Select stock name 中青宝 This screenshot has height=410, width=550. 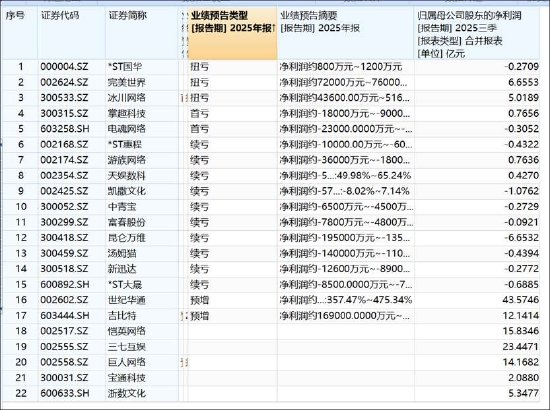(x=122, y=207)
